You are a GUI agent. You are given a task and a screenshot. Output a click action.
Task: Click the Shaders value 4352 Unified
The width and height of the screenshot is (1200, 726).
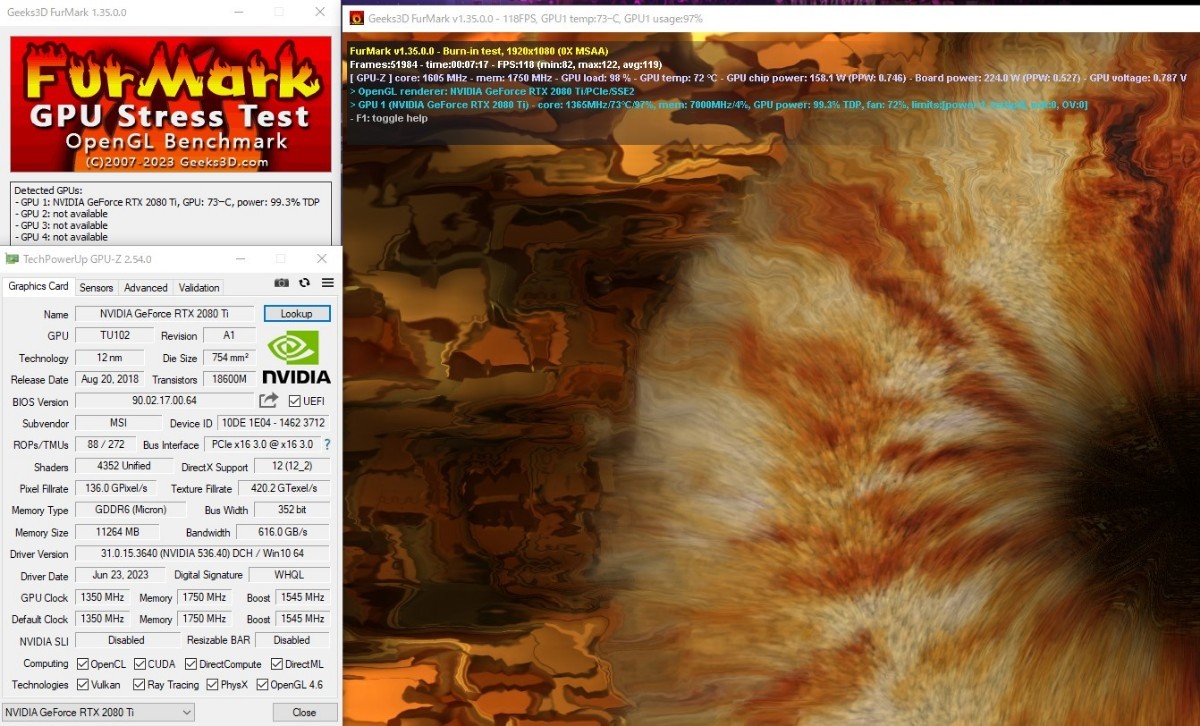coord(124,466)
